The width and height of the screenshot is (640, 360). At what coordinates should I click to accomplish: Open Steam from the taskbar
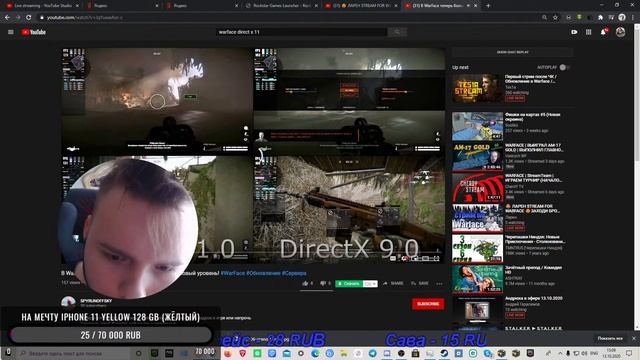click(444, 353)
